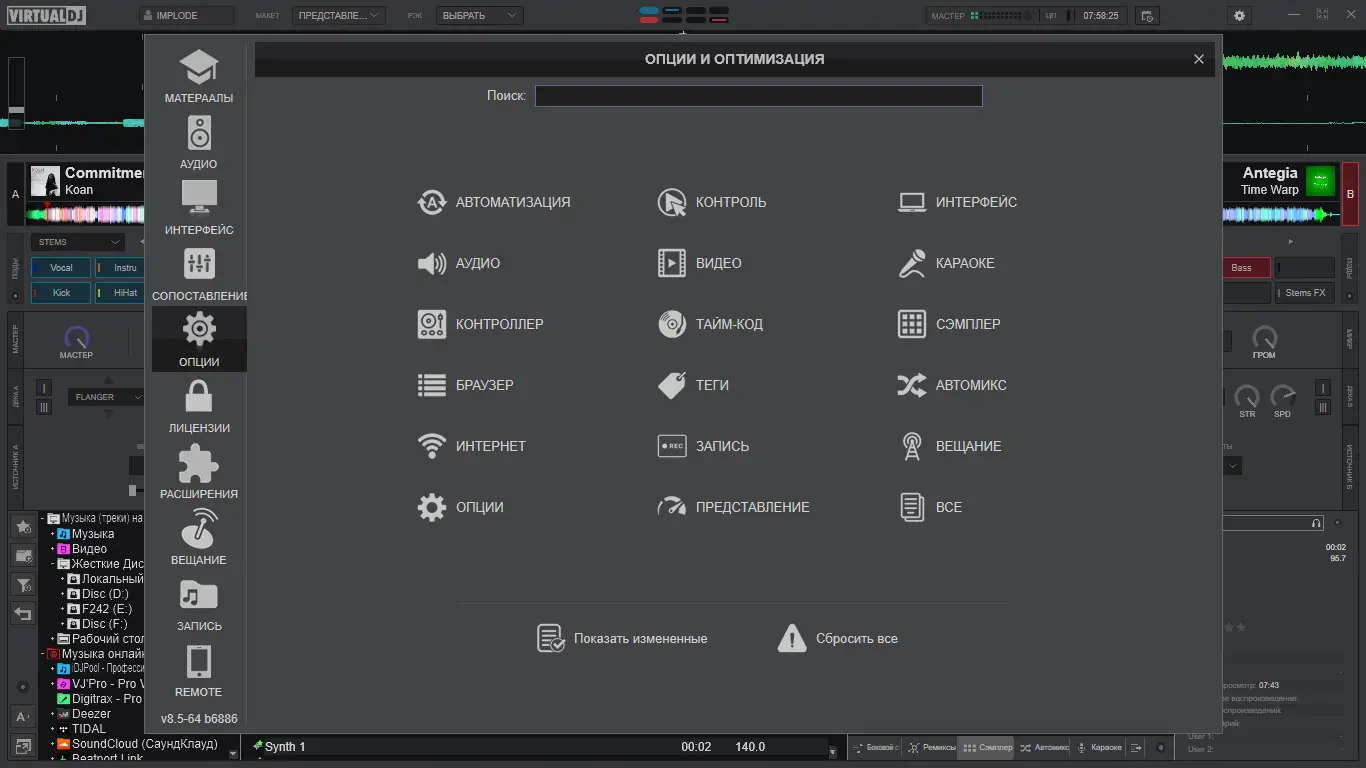Toggle the Stems FX pad
This screenshot has width=1366, height=768.
(x=1305, y=293)
